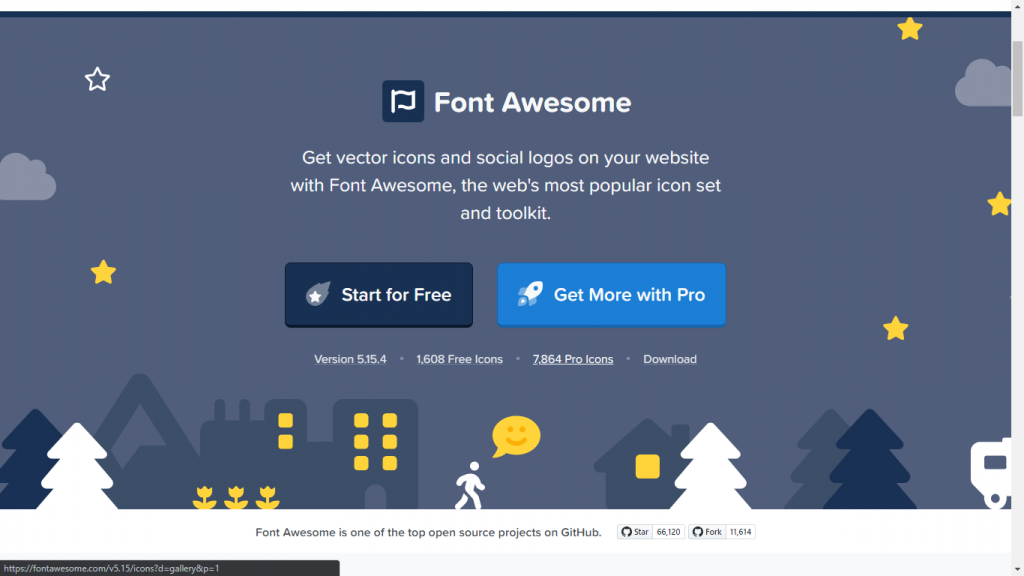Click the smiley speech bubble icon
This screenshot has height=576, width=1024.
coord(516,436)
